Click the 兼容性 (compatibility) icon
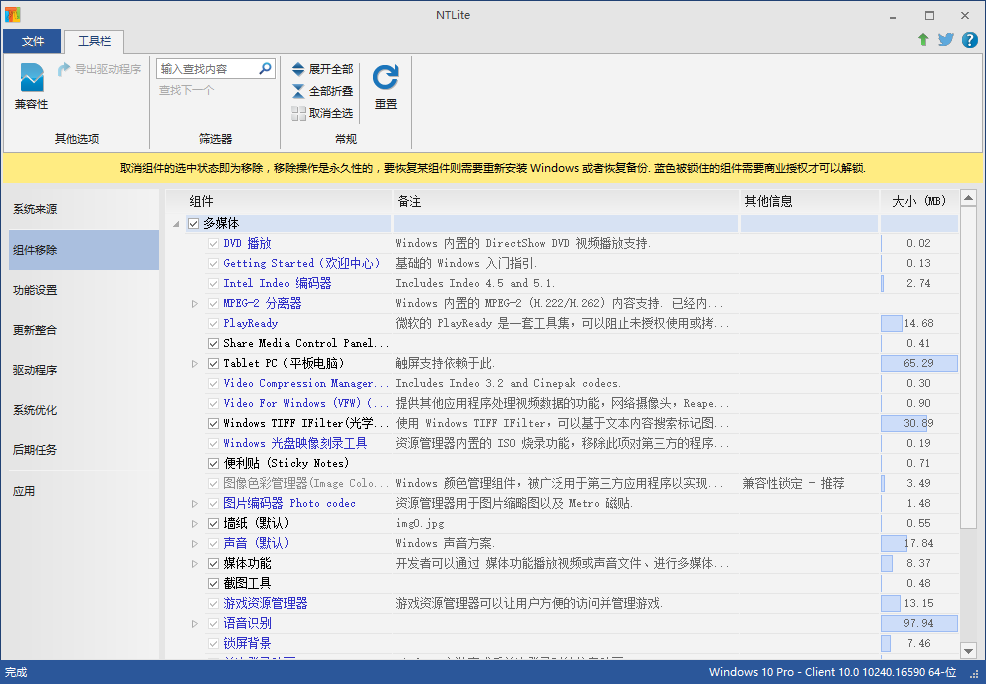986x684 pixels. (x=32, y=78)
